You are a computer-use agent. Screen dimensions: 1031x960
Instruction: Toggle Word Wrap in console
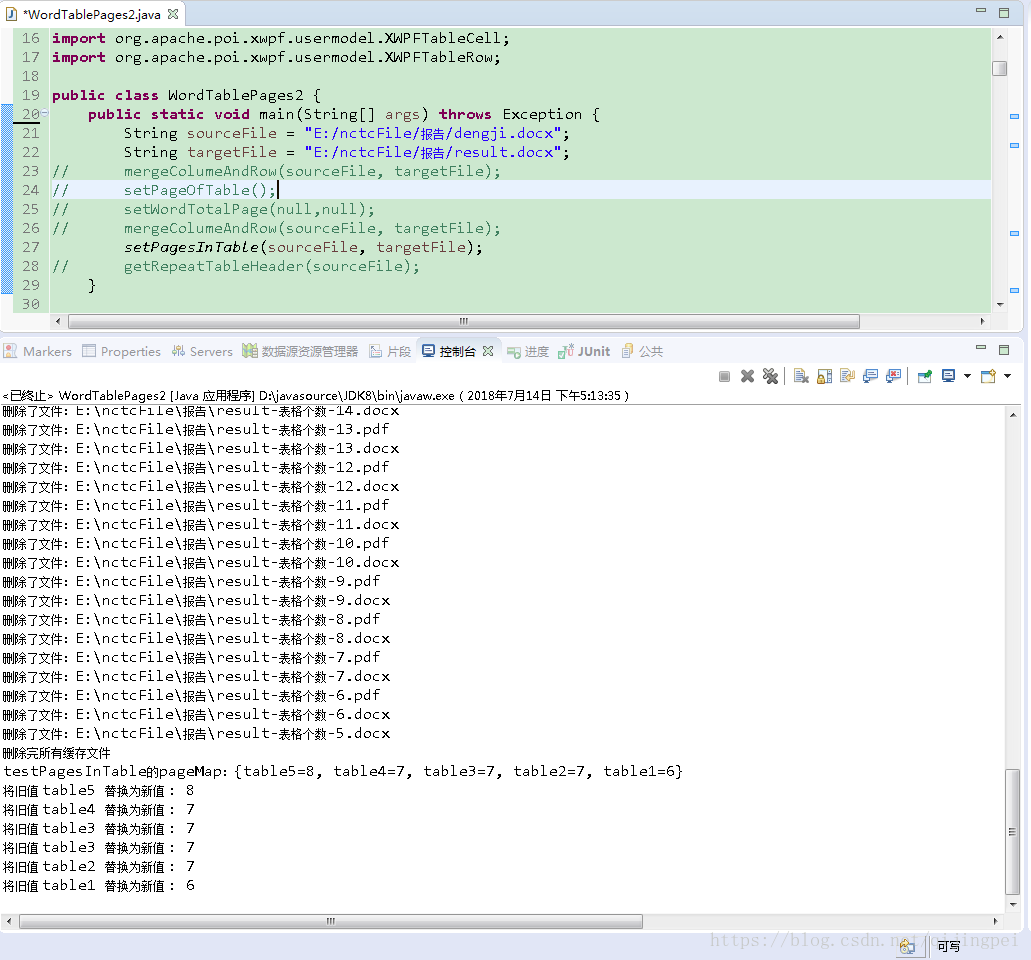point(848,376)
